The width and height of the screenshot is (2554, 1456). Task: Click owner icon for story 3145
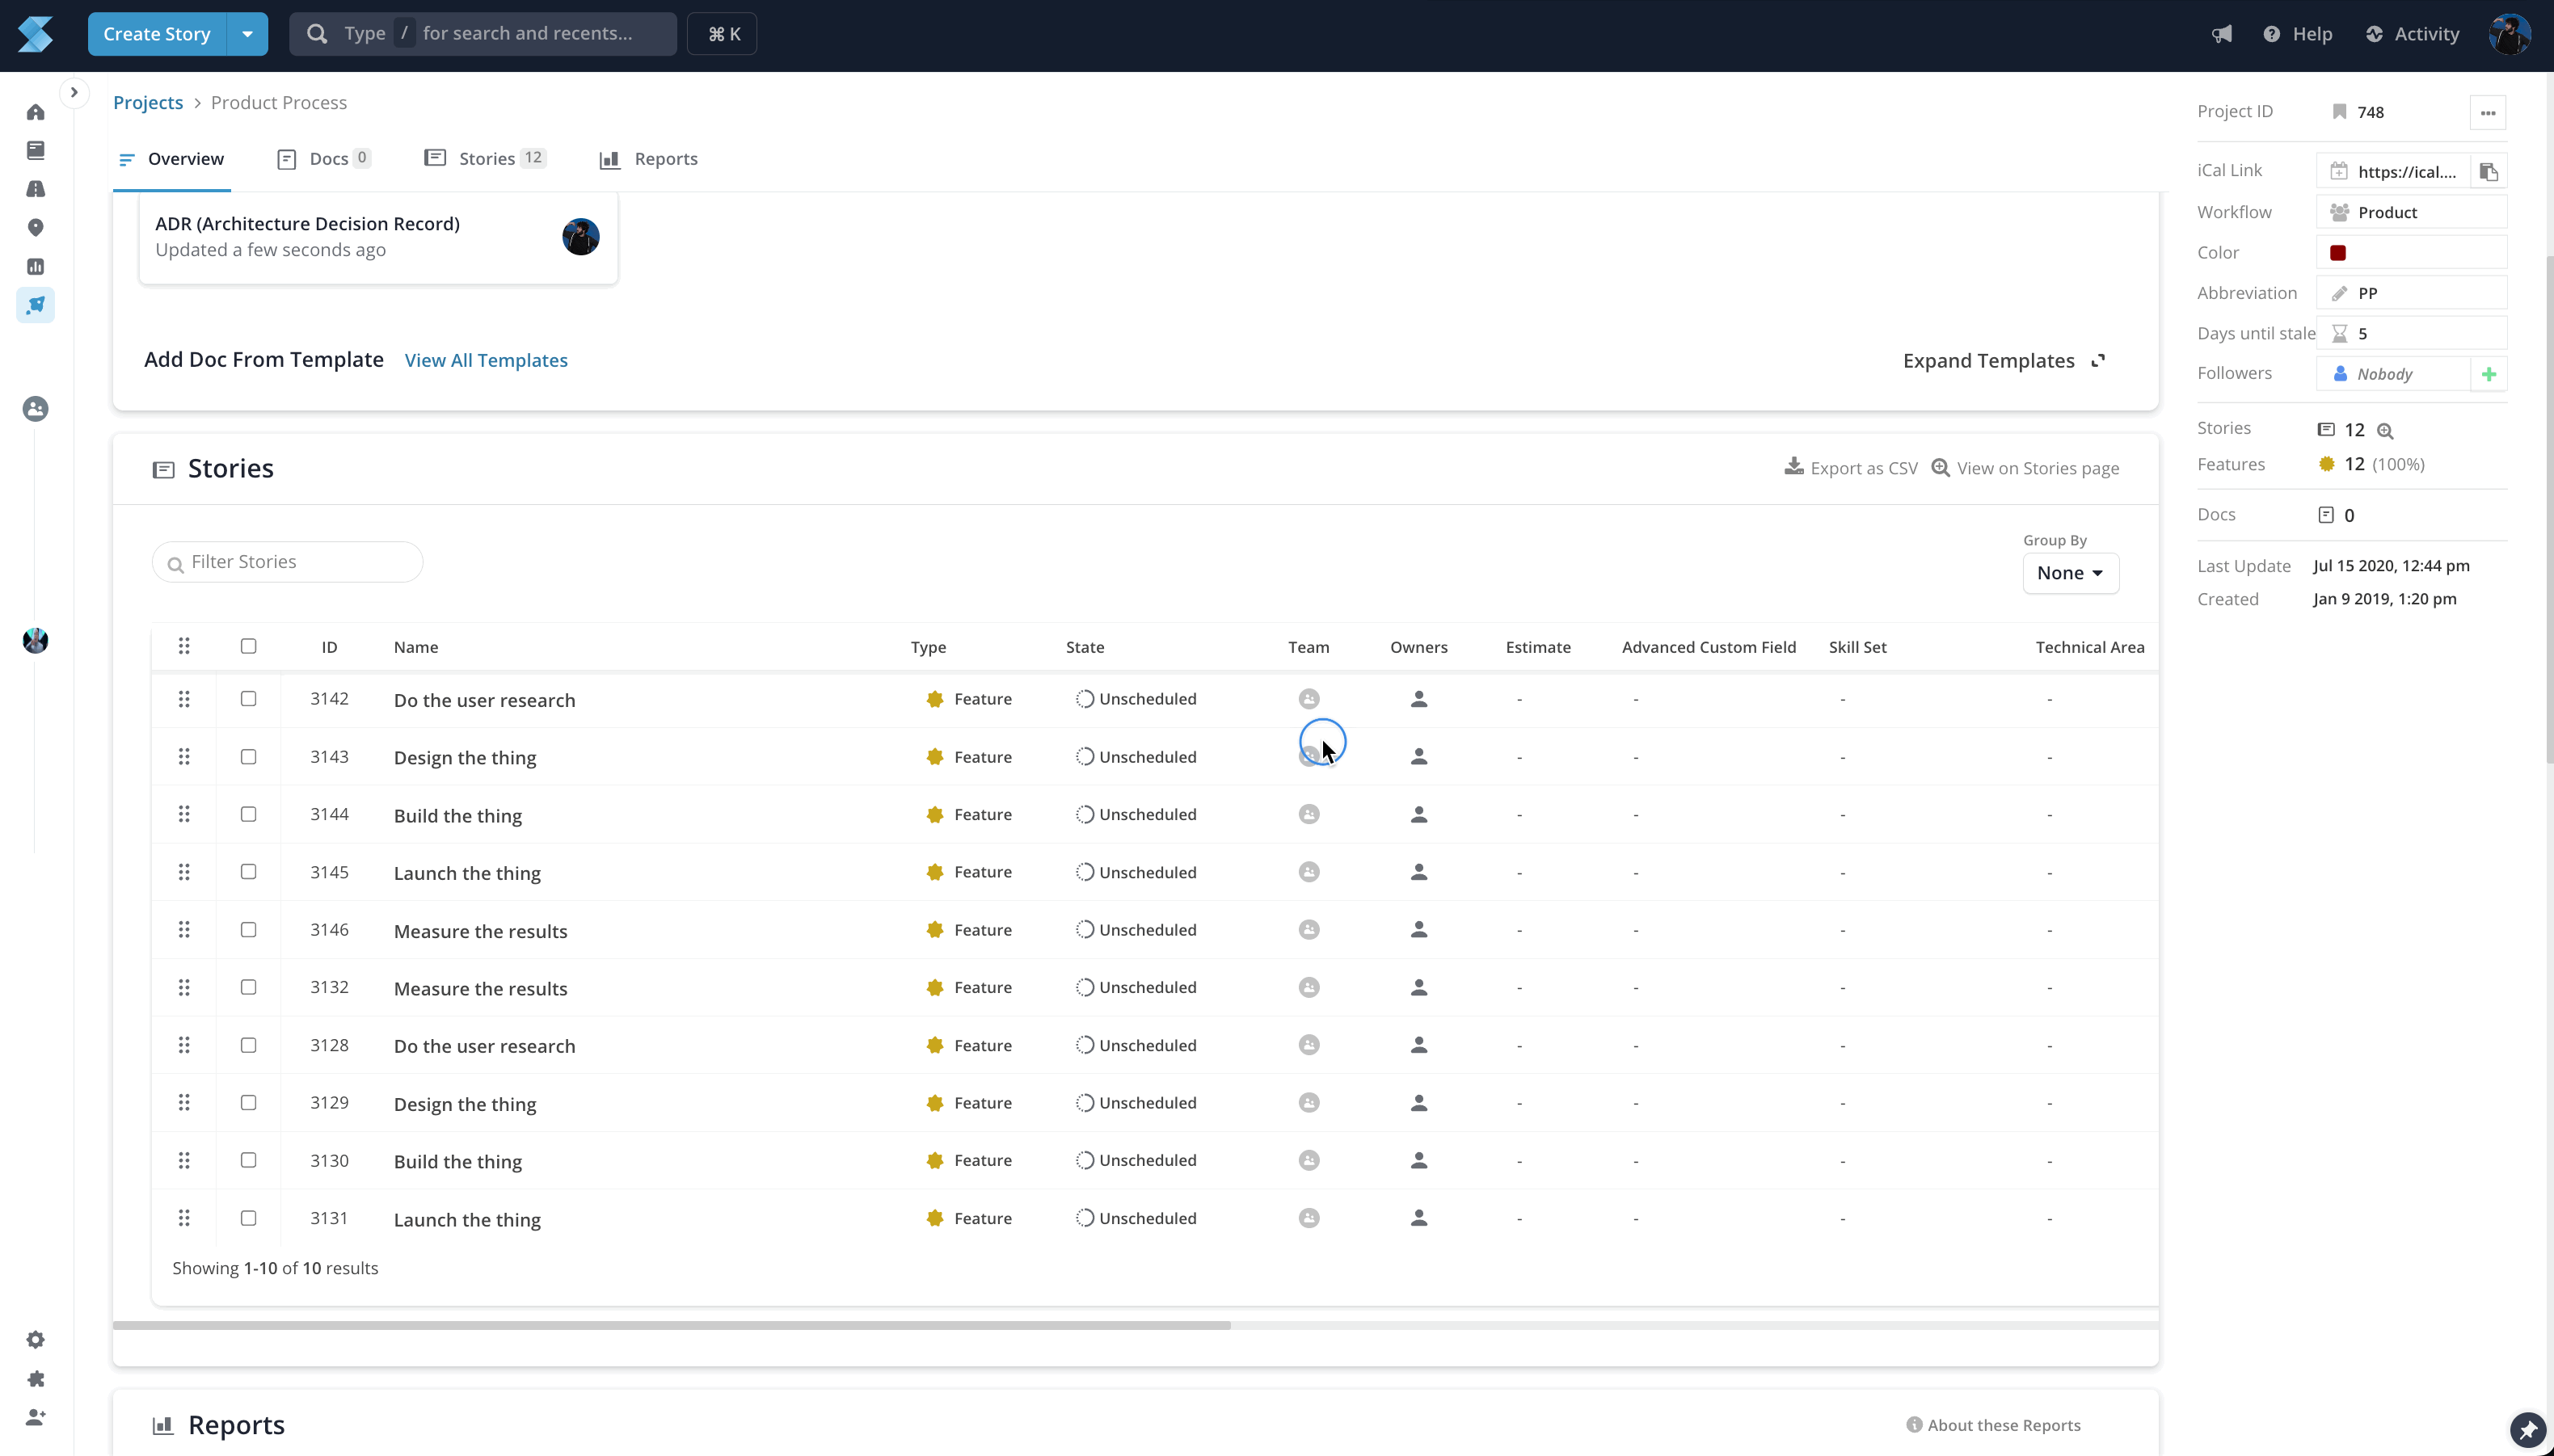1418,872
